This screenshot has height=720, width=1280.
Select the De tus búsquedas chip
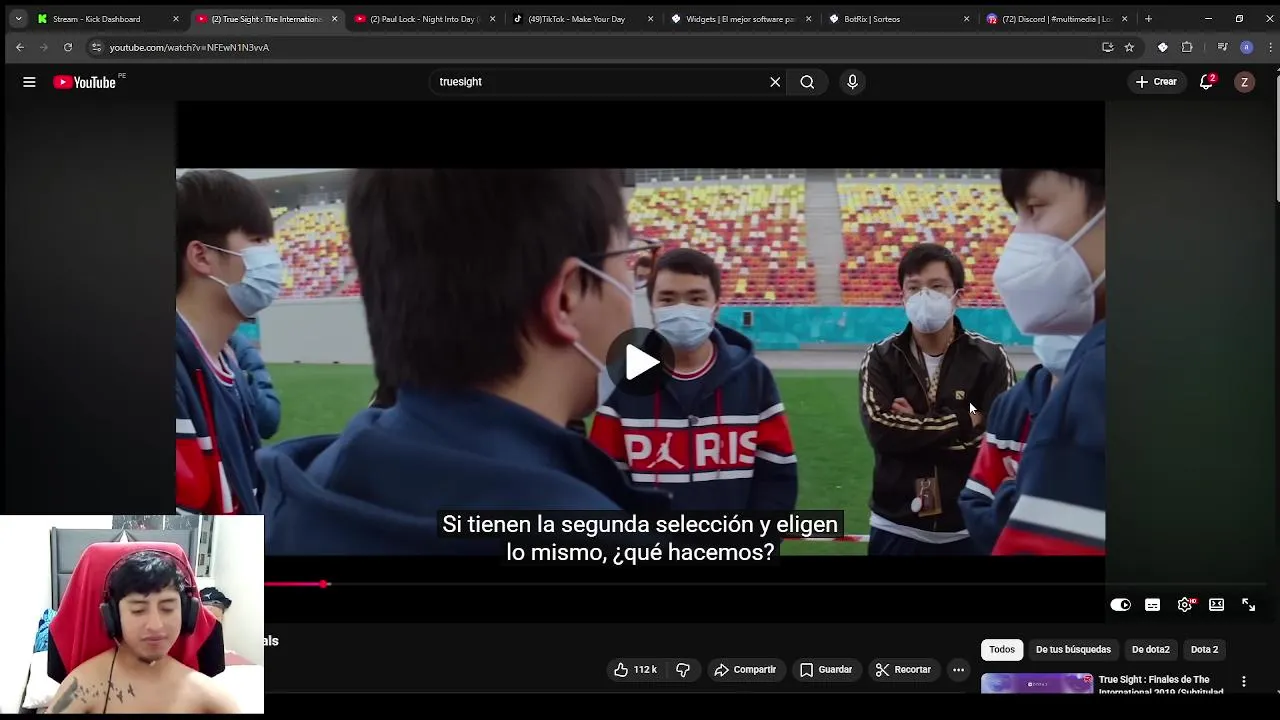coord(1073,650)
